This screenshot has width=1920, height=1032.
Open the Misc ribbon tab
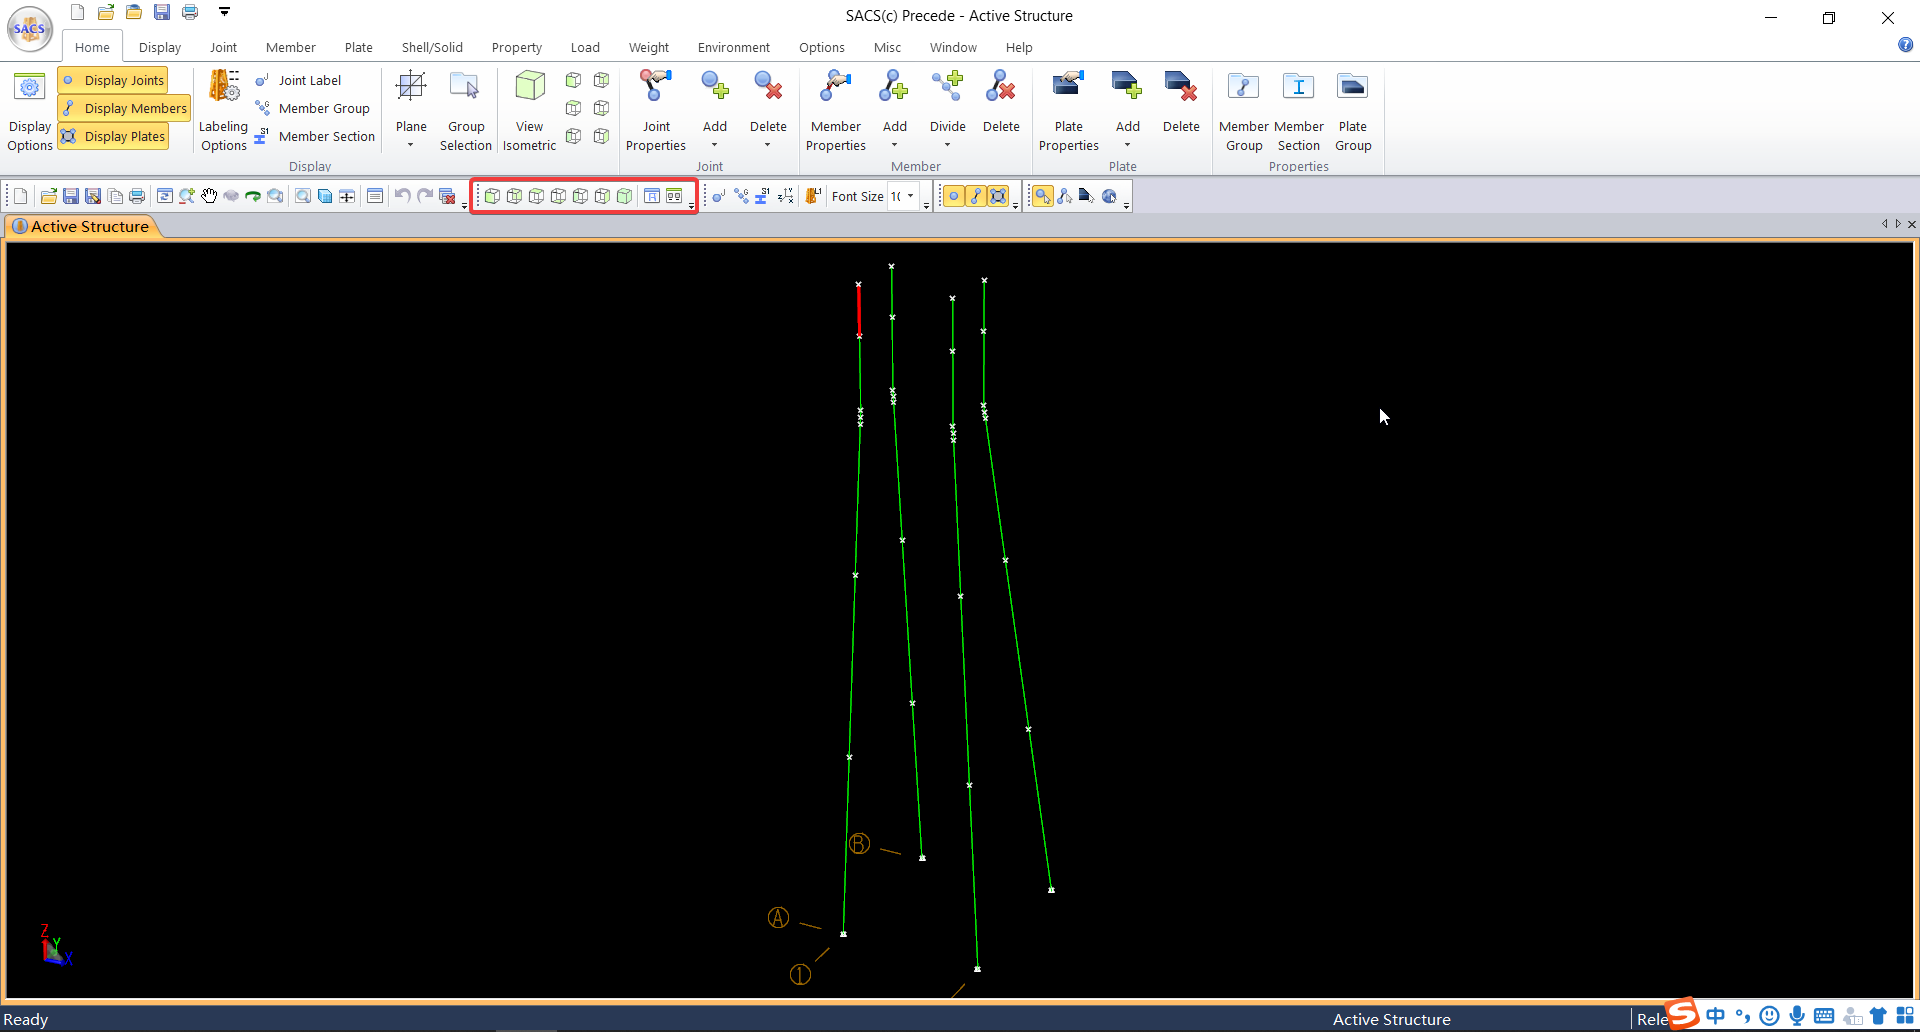click(x=887, y=47)
